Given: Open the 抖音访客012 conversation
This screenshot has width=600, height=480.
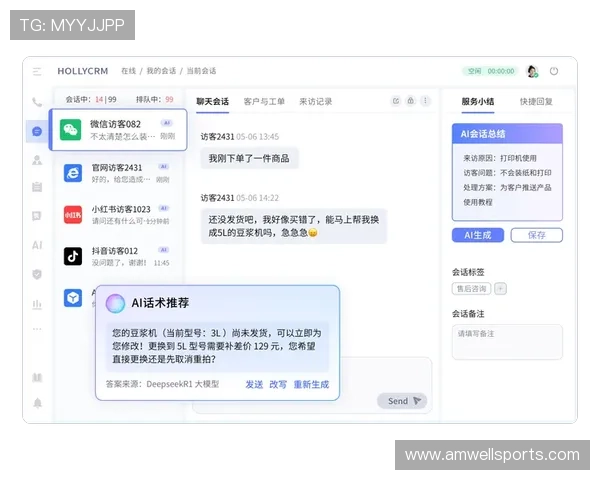Looking at the screenshot, I should [x=119, y=256].
